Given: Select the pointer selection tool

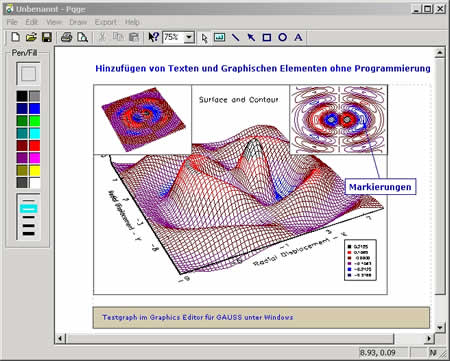Looking at the screenshot, I should [x=204, y=38].
